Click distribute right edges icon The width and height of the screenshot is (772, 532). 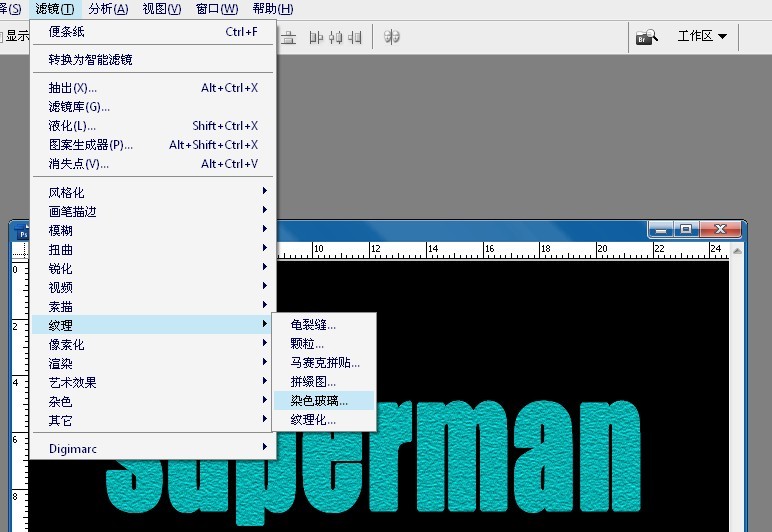[354, 37]
